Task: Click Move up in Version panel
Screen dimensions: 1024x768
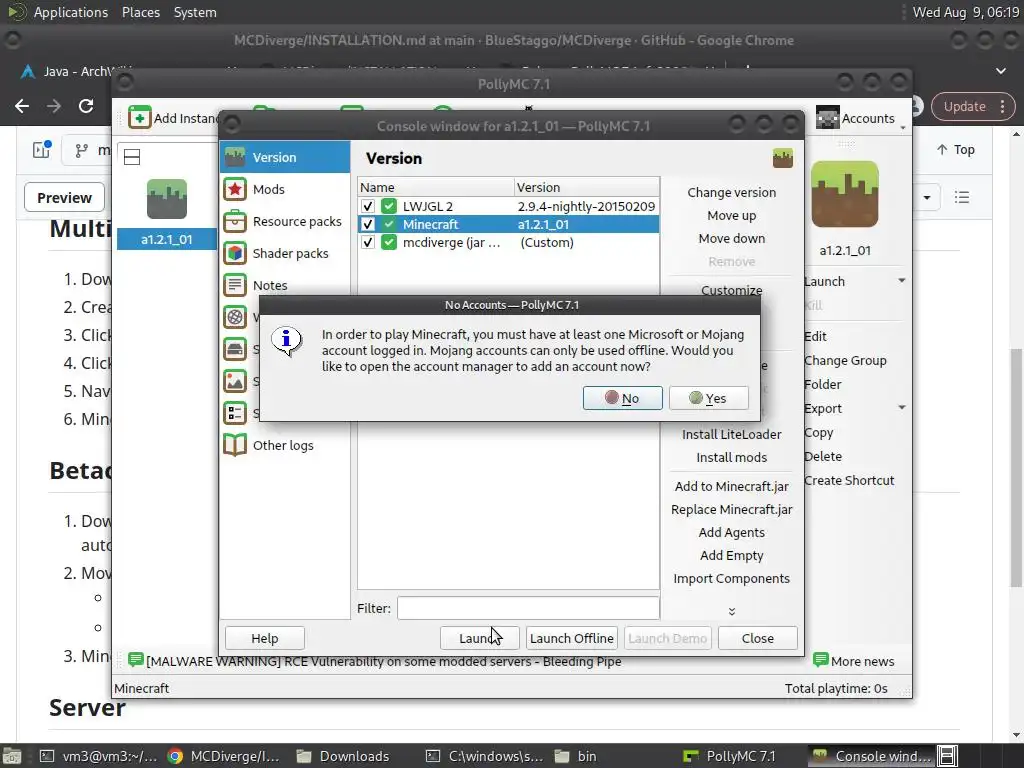Action: pos(731,215)
